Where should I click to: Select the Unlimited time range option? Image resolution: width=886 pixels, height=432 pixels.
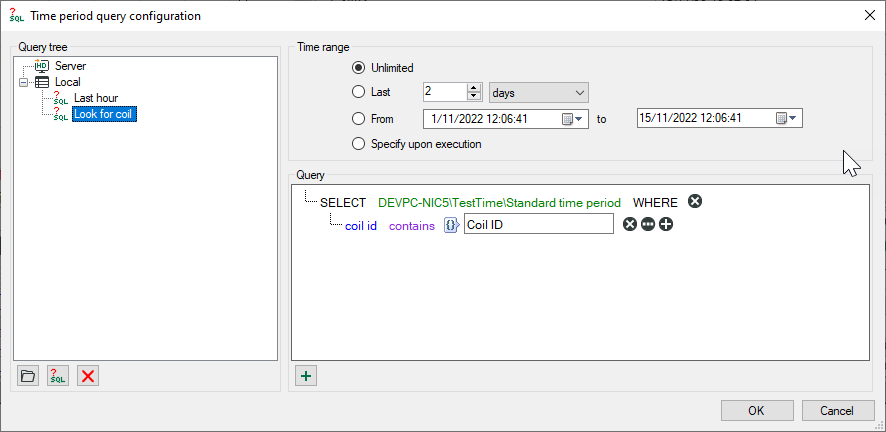coord(359,68)
